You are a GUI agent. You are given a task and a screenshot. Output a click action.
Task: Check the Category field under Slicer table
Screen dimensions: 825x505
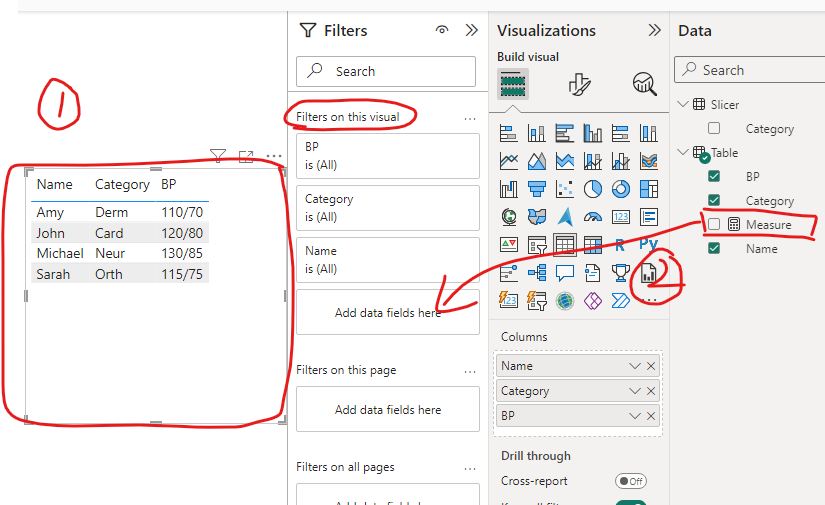click(714, 128)
